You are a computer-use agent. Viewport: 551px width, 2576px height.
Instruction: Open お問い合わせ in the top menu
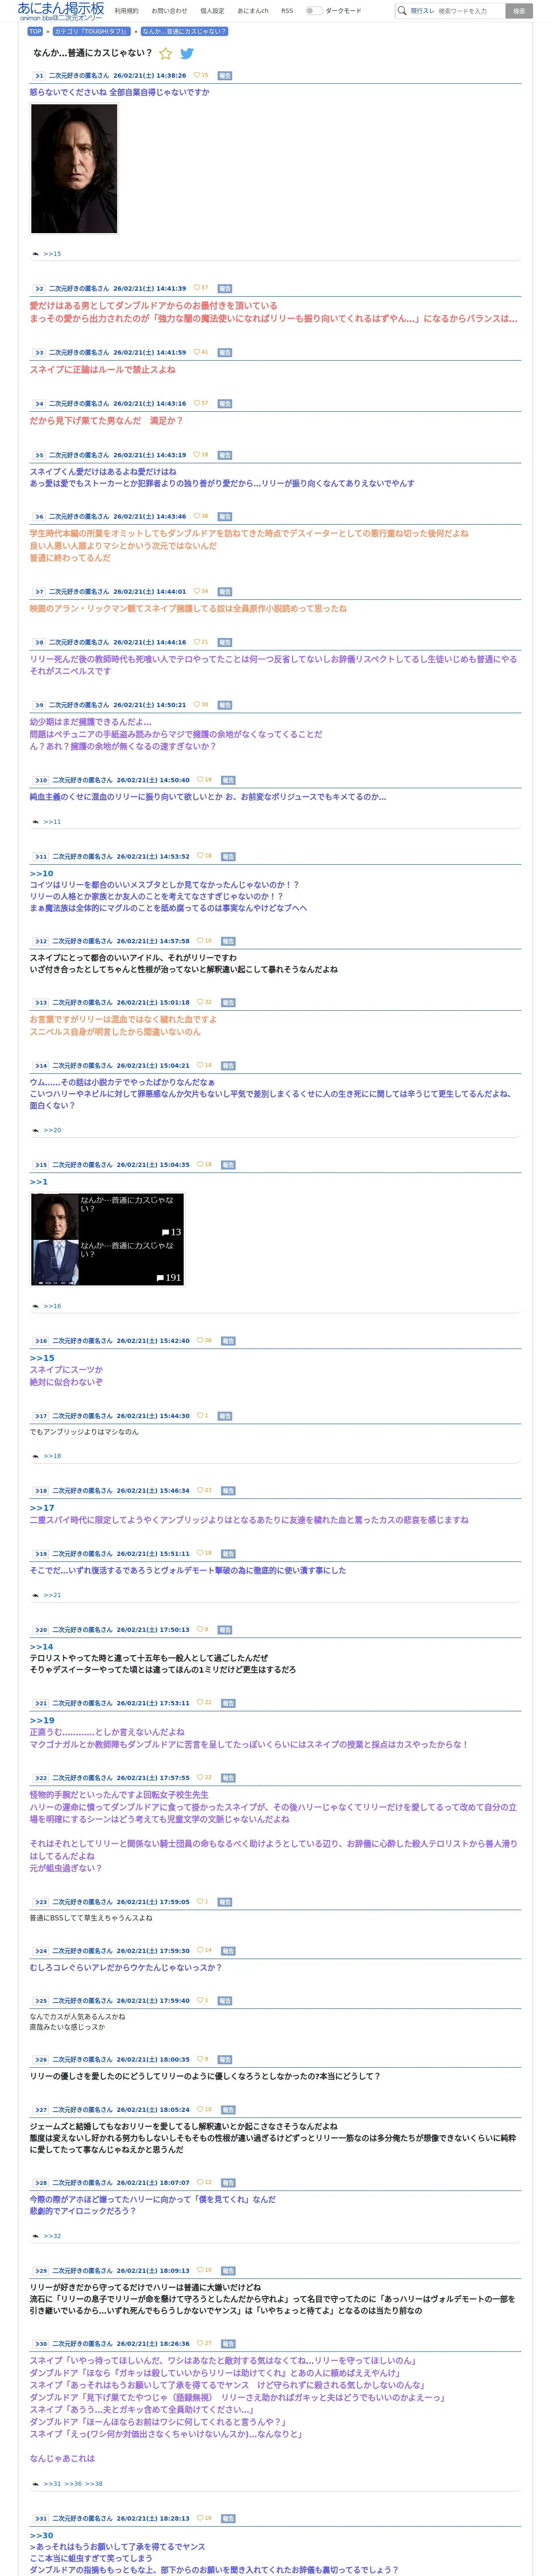(x=169, y=11)
